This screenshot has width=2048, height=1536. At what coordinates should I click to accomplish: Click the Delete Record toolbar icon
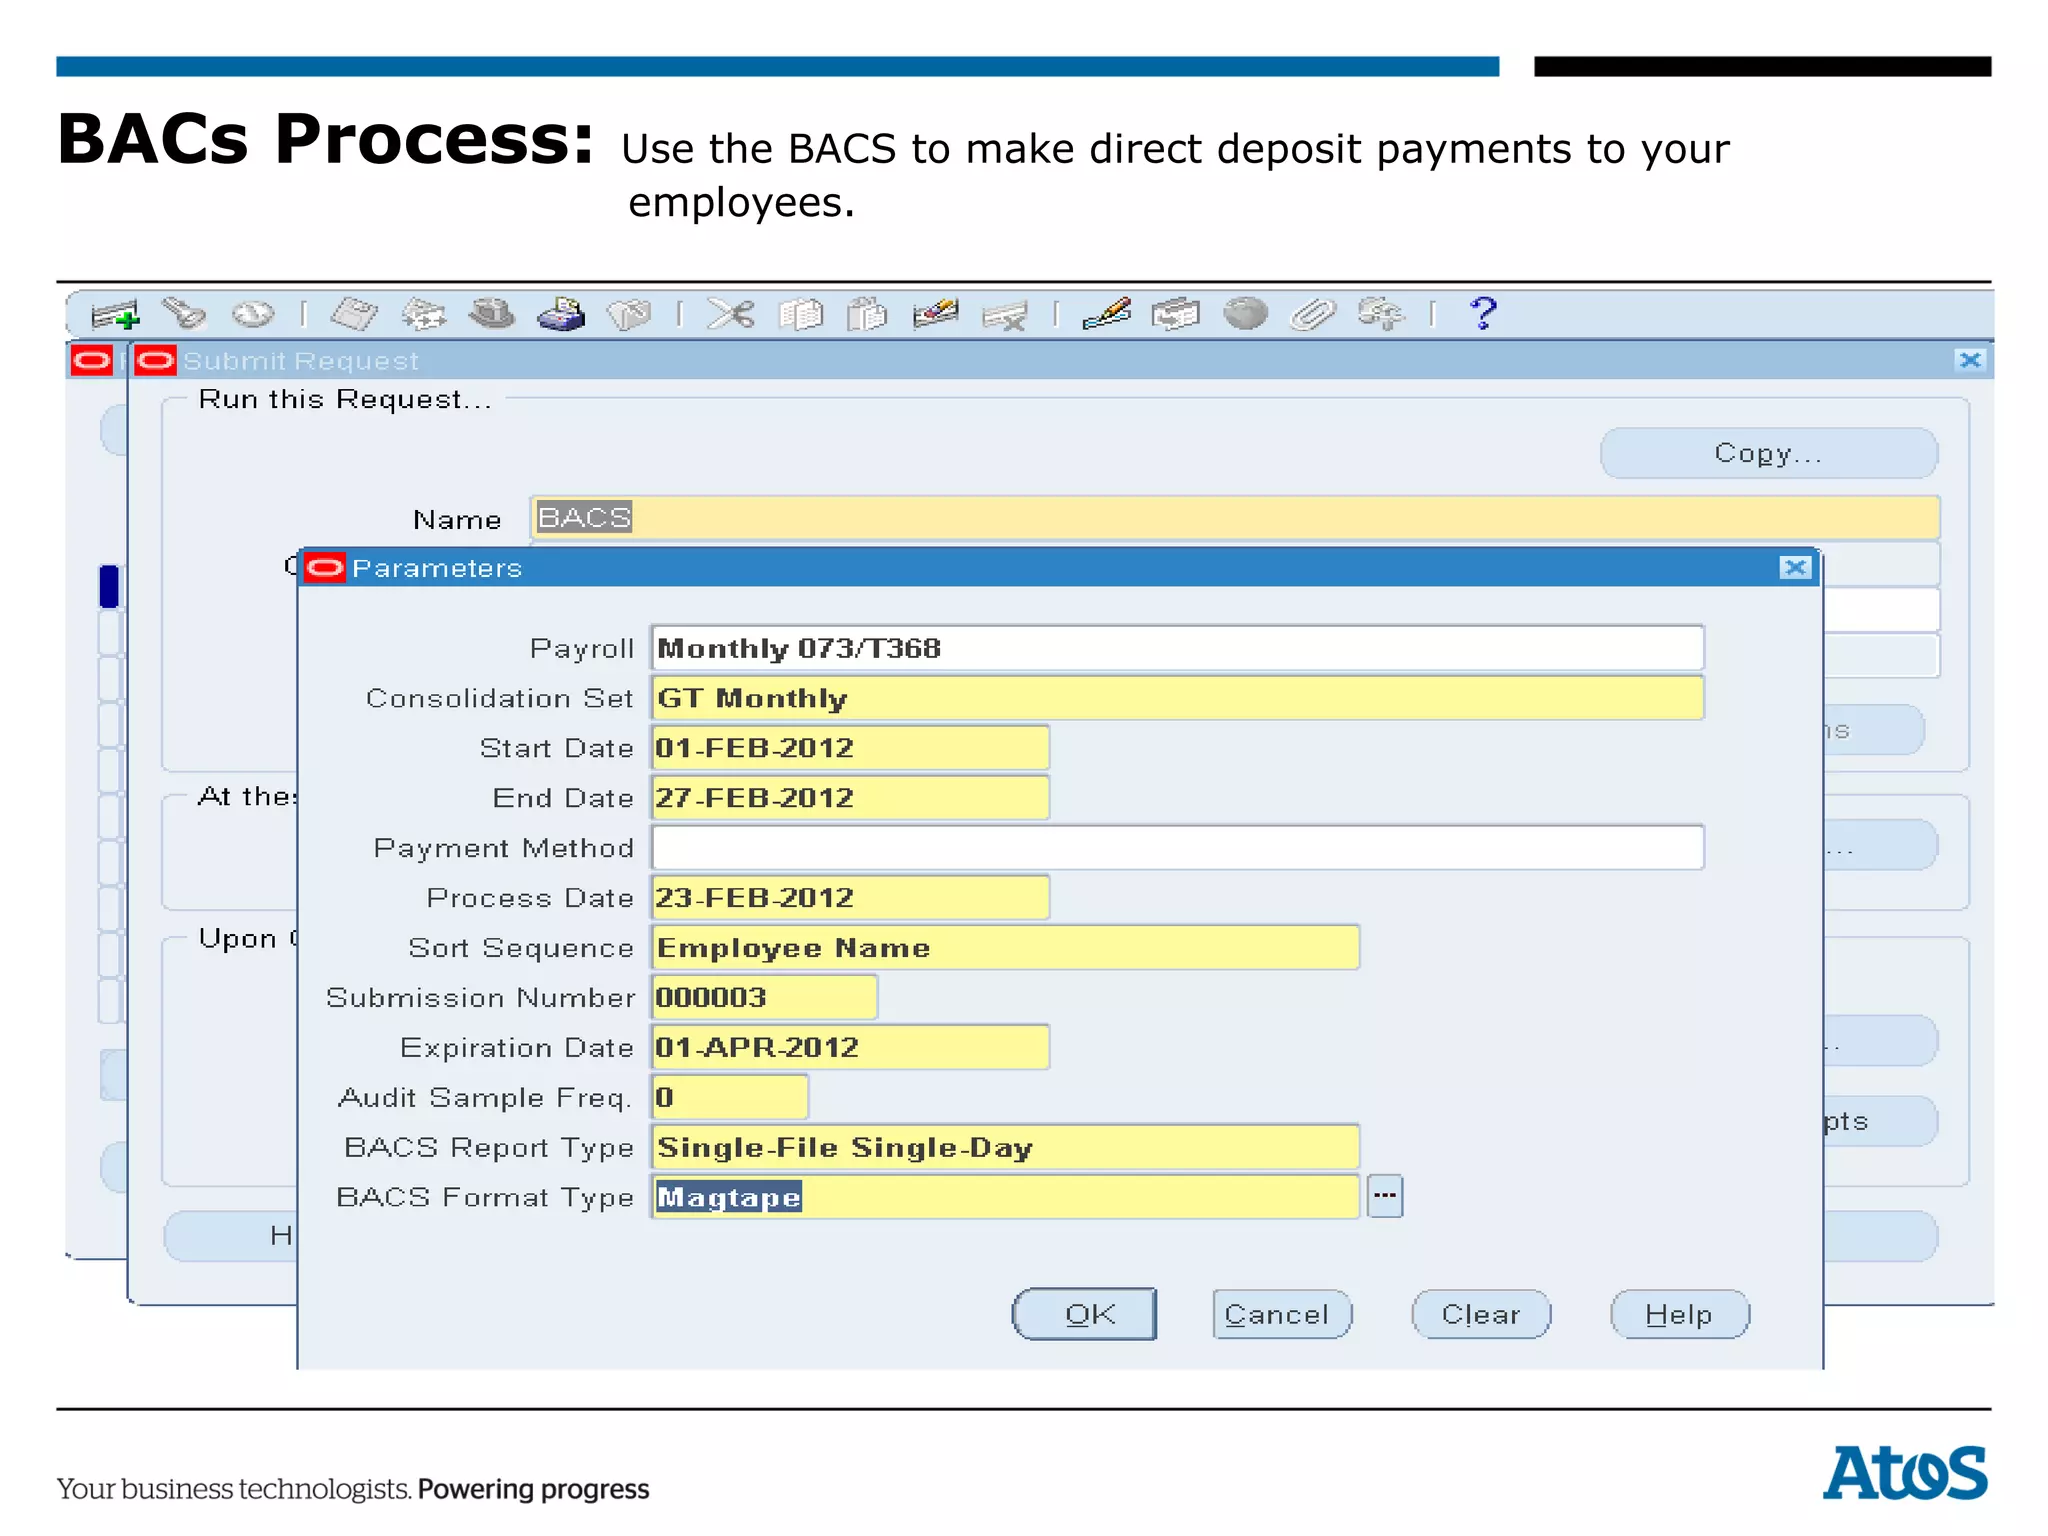(x=1005, y=316)
